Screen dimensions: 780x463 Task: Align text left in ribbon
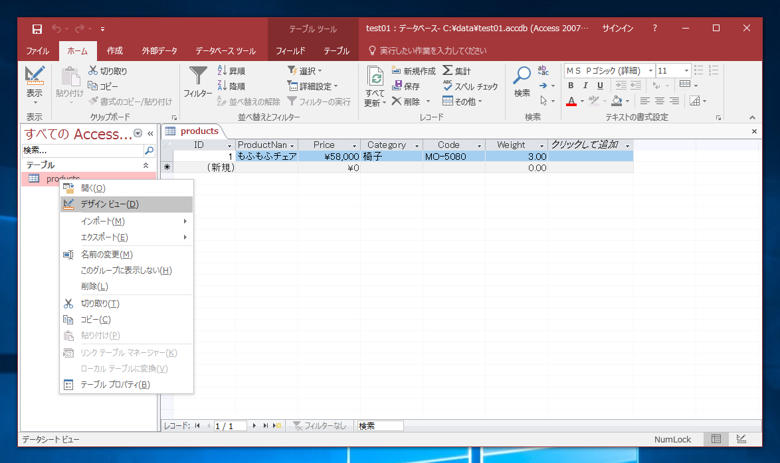645,101
